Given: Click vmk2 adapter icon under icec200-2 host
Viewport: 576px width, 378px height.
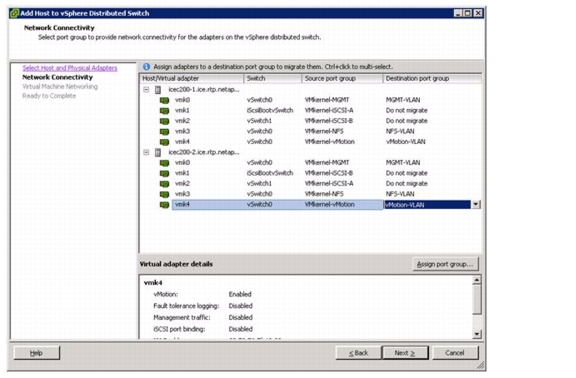Looking at the screenshot, I should click(x=164, y=184).
